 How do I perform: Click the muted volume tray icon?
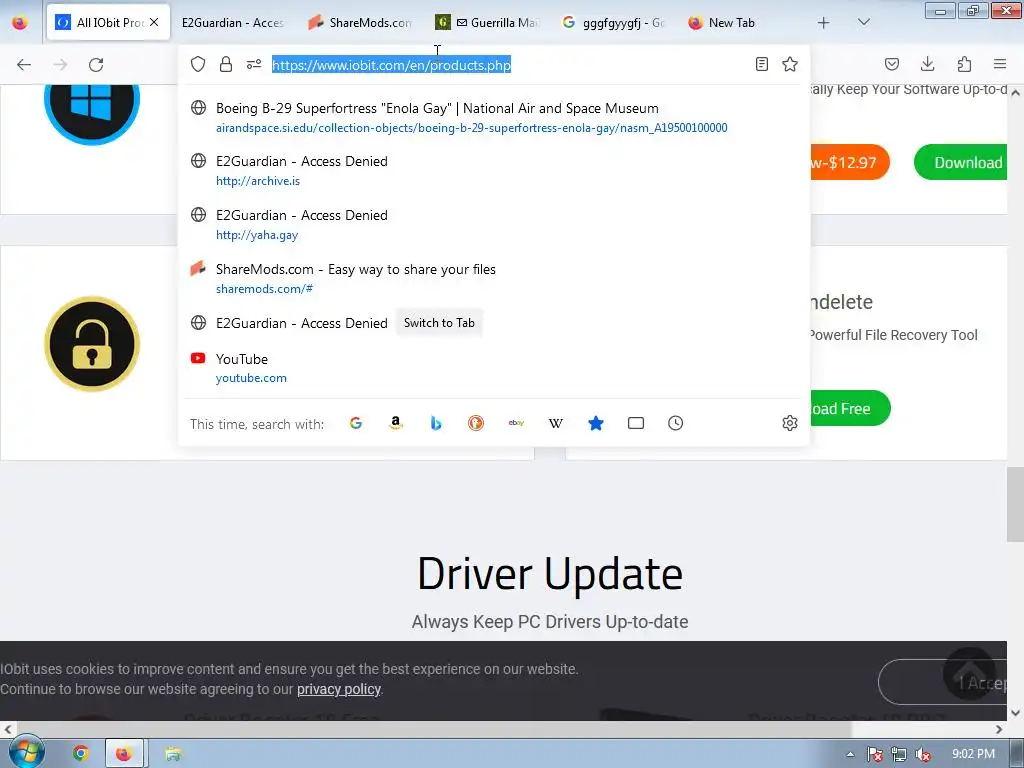923,754
